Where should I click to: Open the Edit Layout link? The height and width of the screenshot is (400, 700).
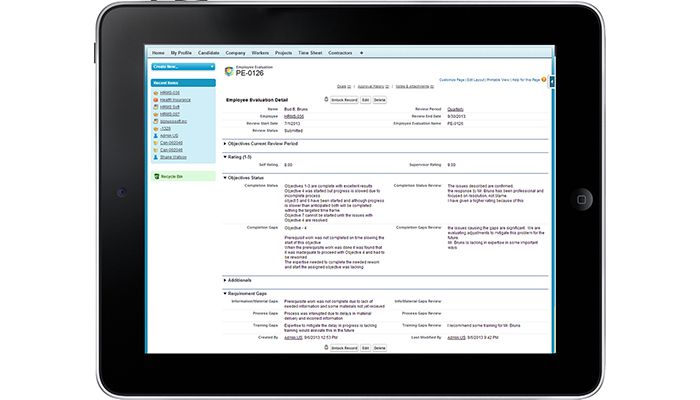[475, 80]
